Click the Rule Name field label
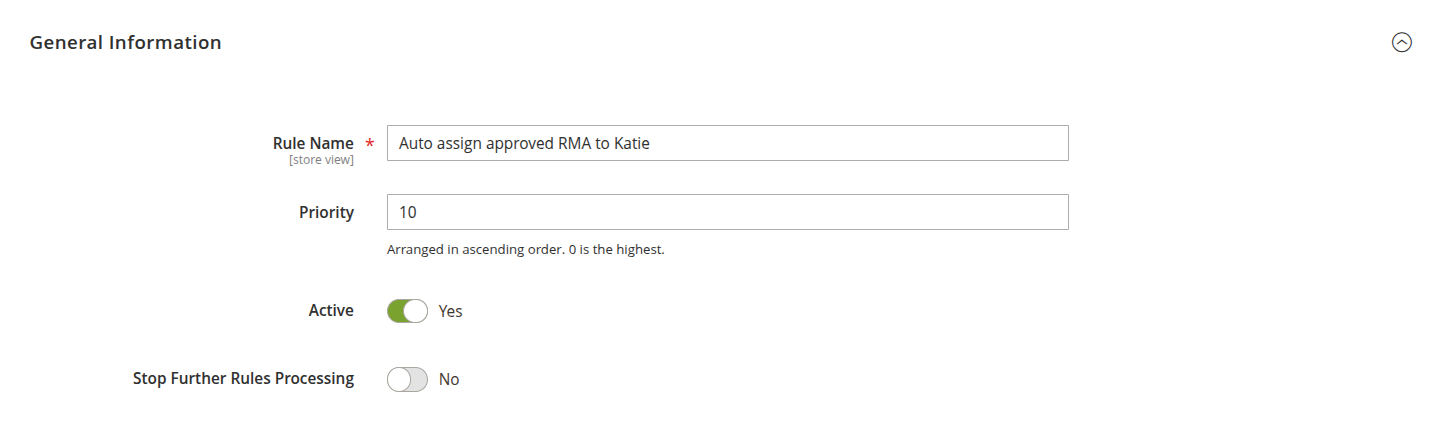The width and height of the screenshot is (1443, 427). (x=313, y=143)
